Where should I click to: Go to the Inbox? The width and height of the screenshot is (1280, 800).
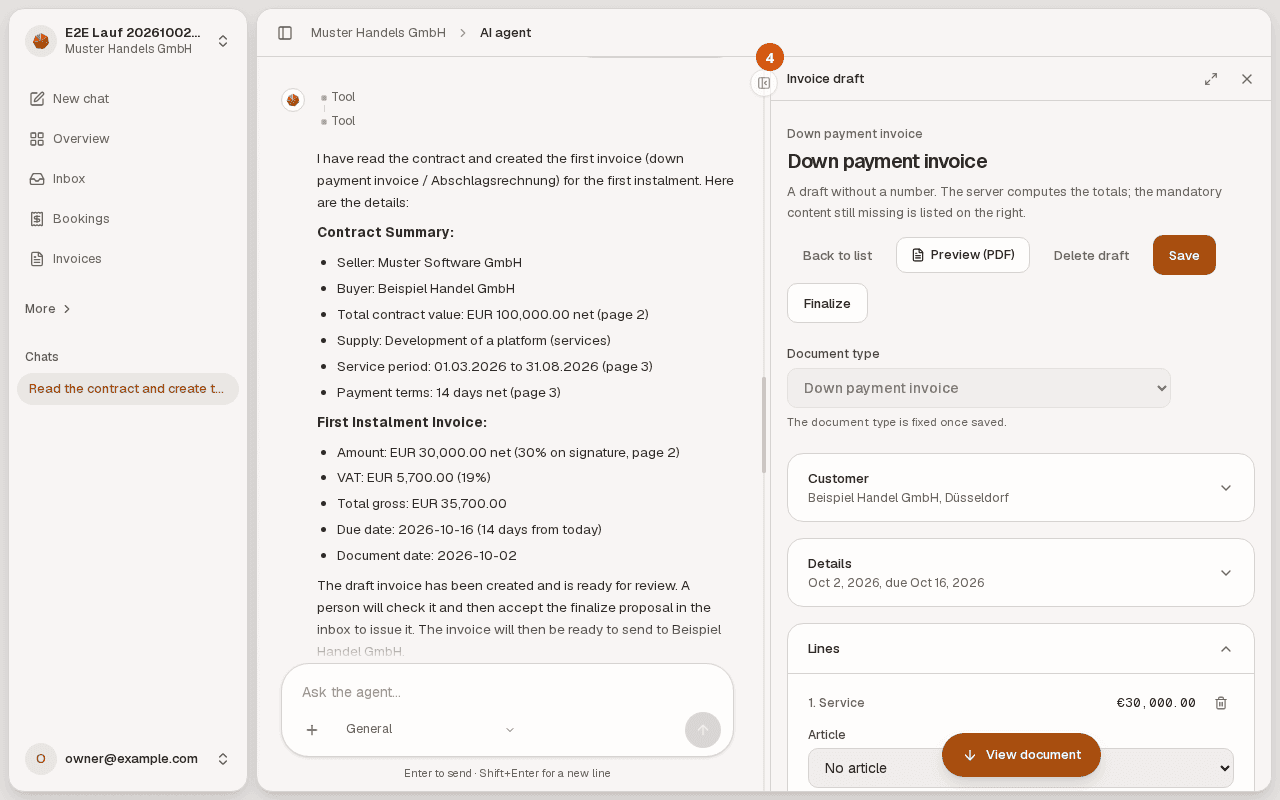128,179
